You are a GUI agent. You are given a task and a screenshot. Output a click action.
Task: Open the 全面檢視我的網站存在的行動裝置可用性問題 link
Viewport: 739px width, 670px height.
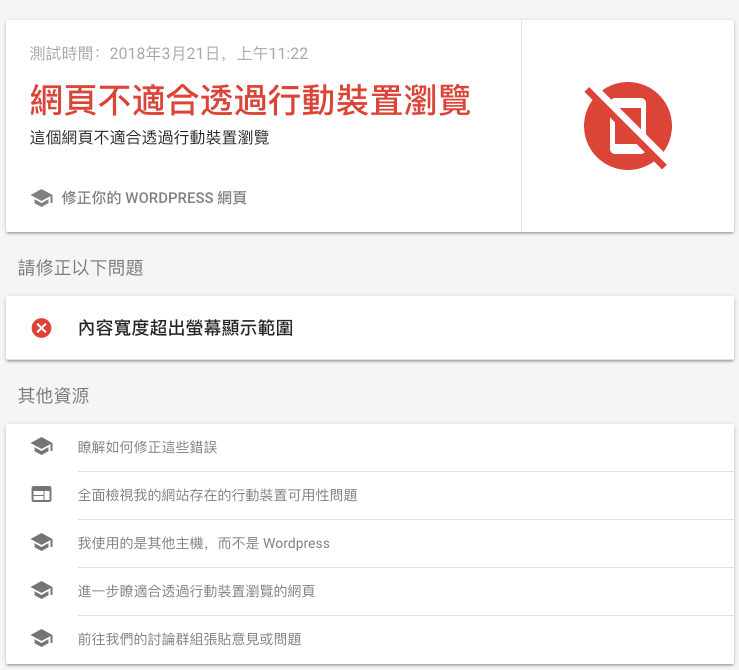click(x=217, y=495)
